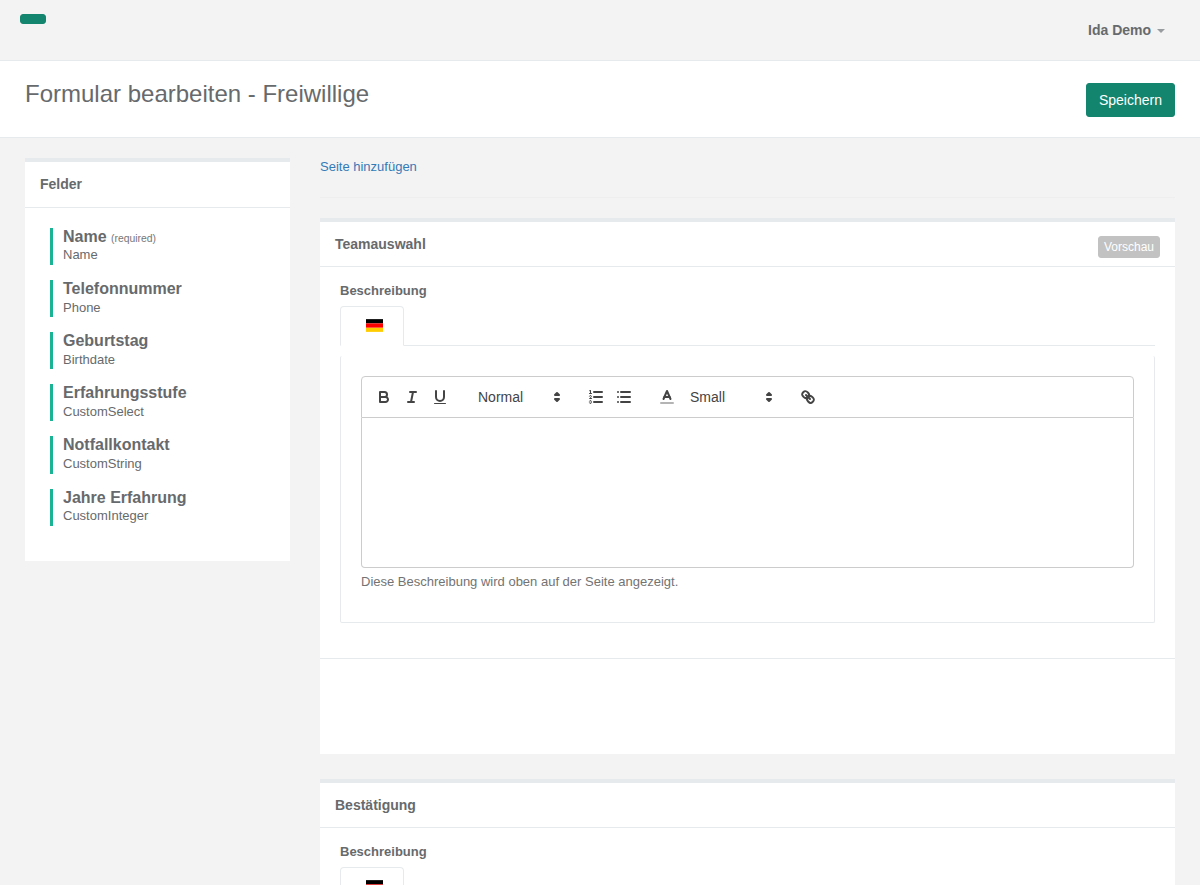The image size is (1200, 885).
Task: Click the Teamauswahl page heading
Action: pyautogui.click(x=380, y=244)
